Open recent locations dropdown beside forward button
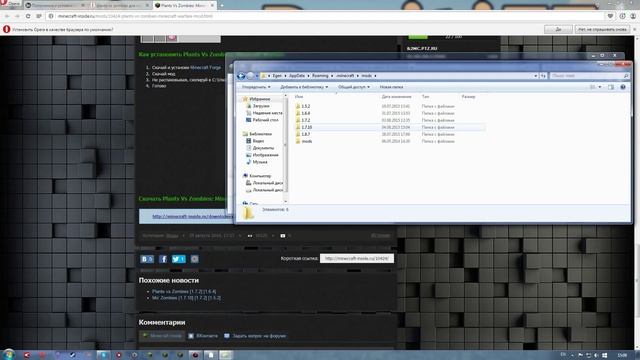This screenshot has height=360, width=640. (x=257, y=76)
